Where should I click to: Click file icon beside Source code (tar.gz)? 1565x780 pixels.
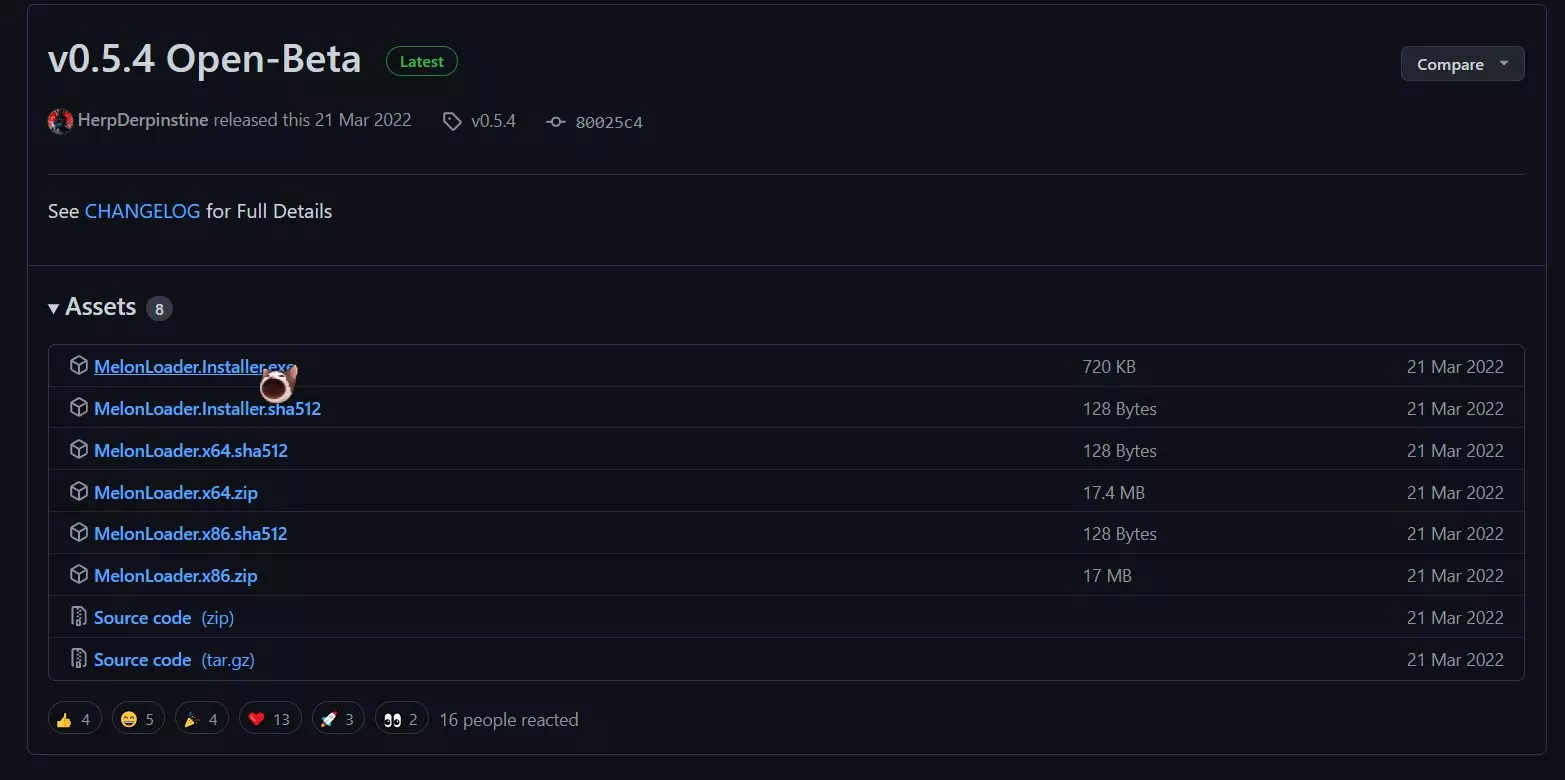tap(79, 659)
